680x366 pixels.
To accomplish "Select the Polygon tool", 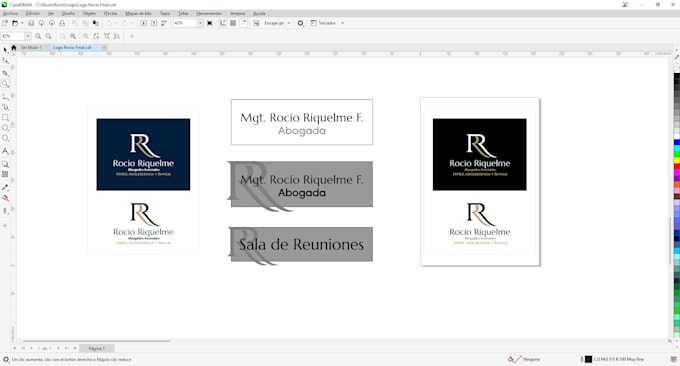I will 5,138.
